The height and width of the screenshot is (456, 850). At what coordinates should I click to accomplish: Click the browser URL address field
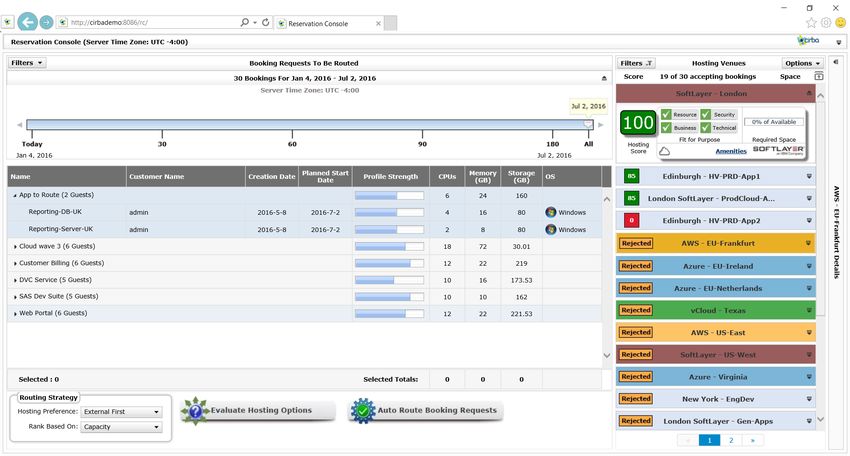pos(154,22)
